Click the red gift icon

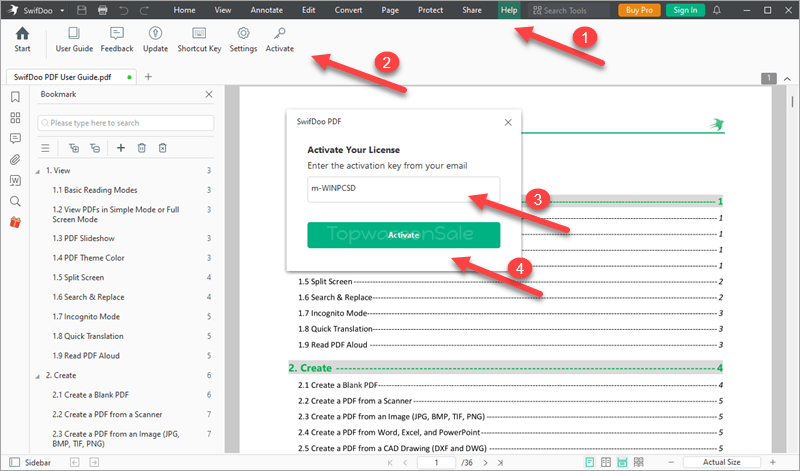(x=15, y=222)
